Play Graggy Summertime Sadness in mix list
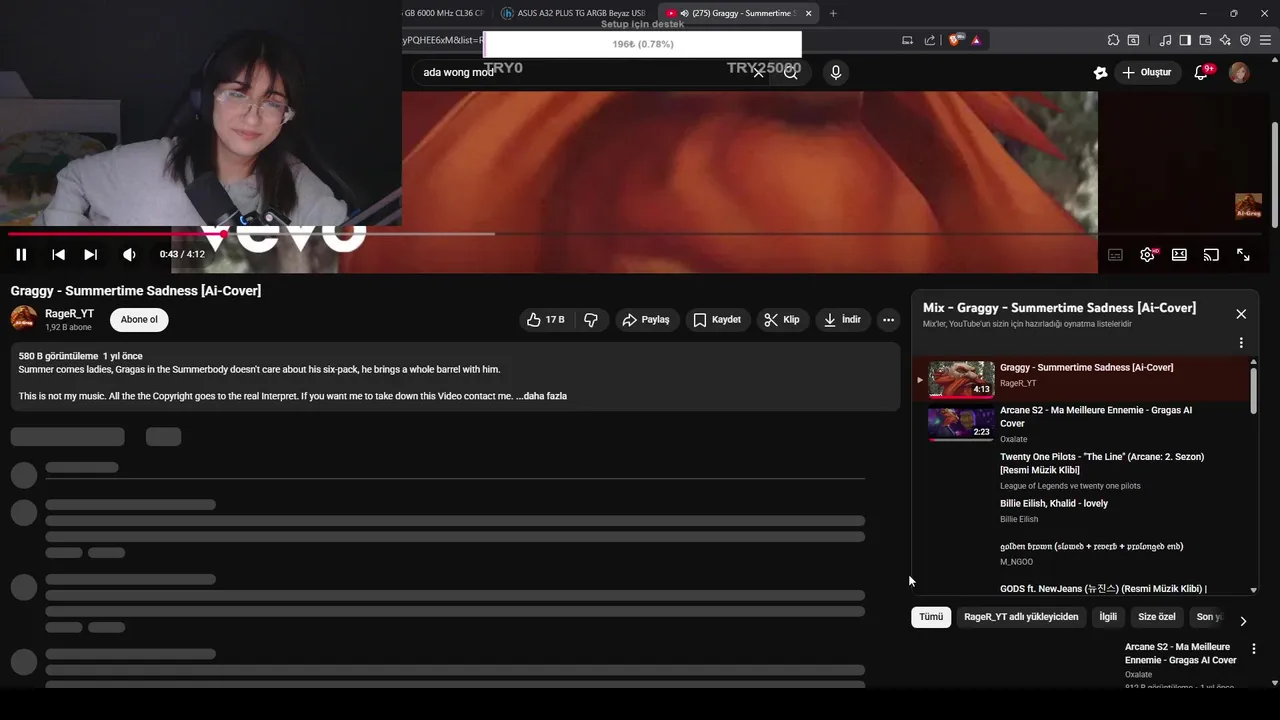This screenshot has width=1280, height=720. pos(1081,379)
